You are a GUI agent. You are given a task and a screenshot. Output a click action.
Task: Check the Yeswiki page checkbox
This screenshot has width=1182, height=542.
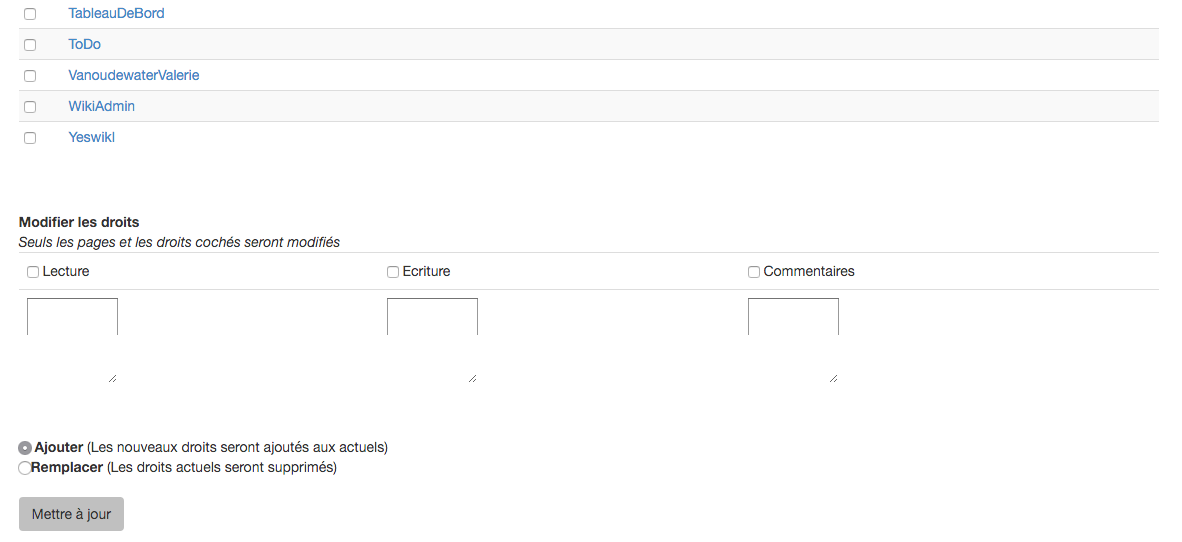coord(30,138)
